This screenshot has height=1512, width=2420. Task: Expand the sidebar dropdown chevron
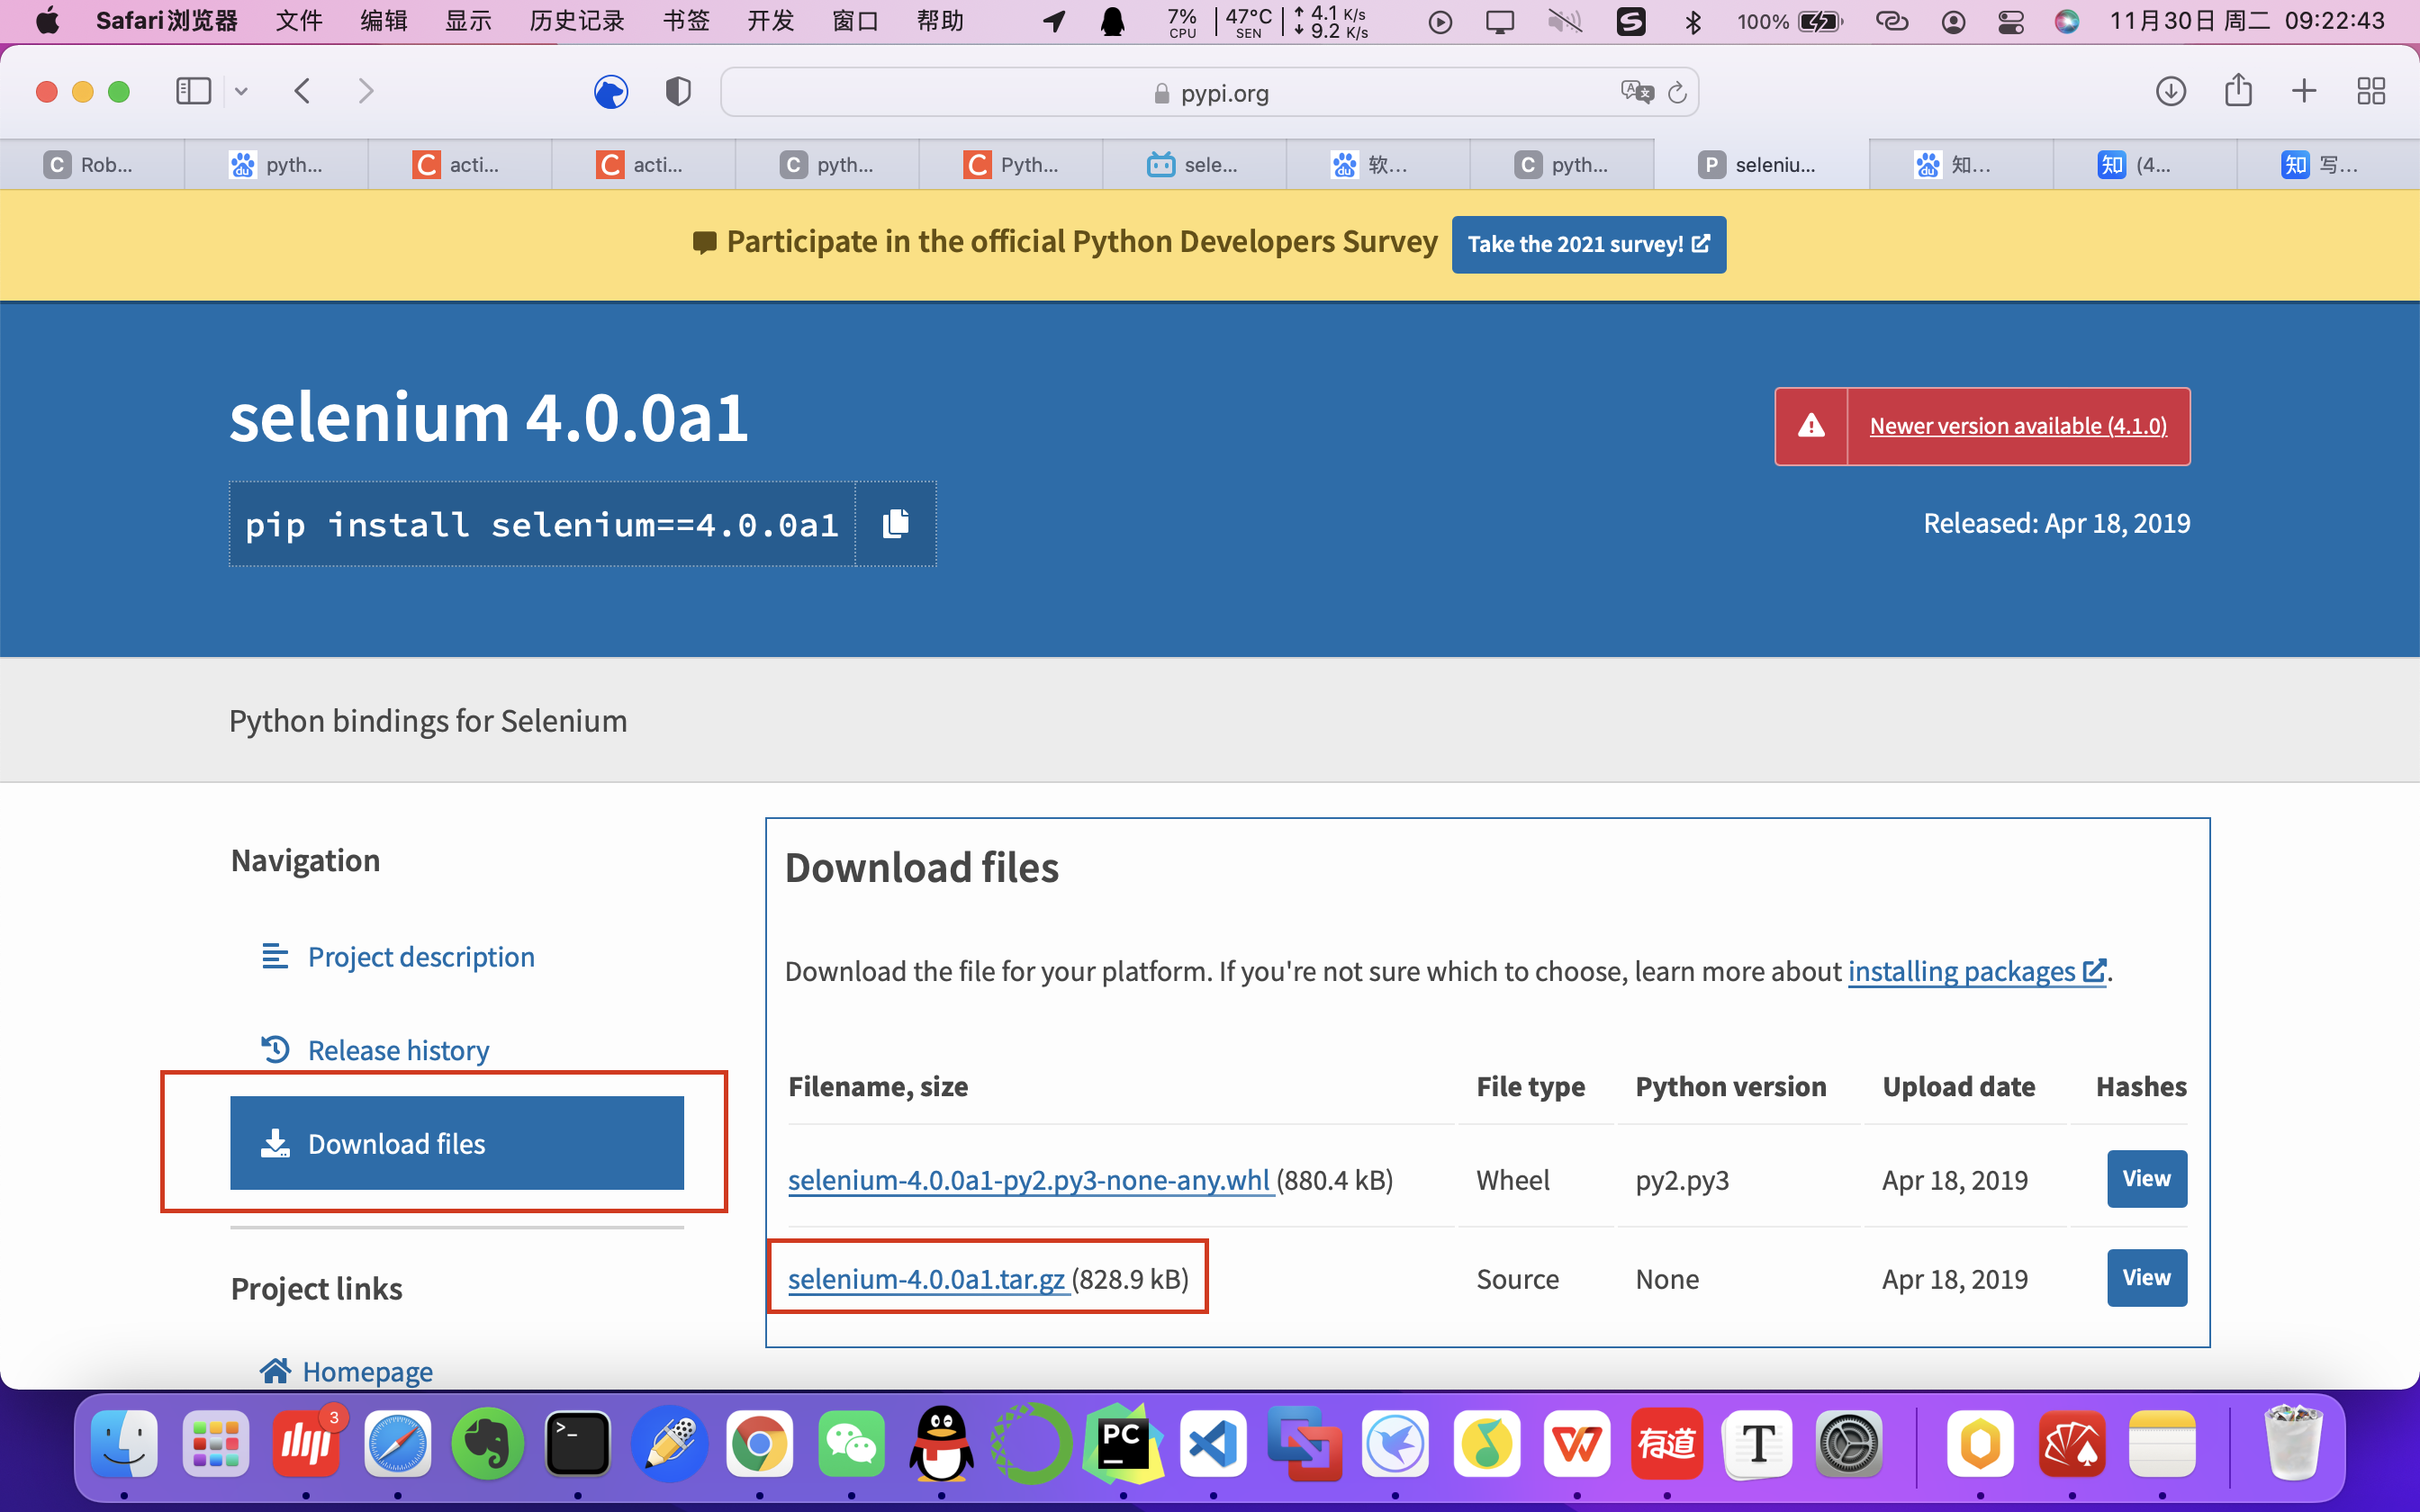[241, 92]
